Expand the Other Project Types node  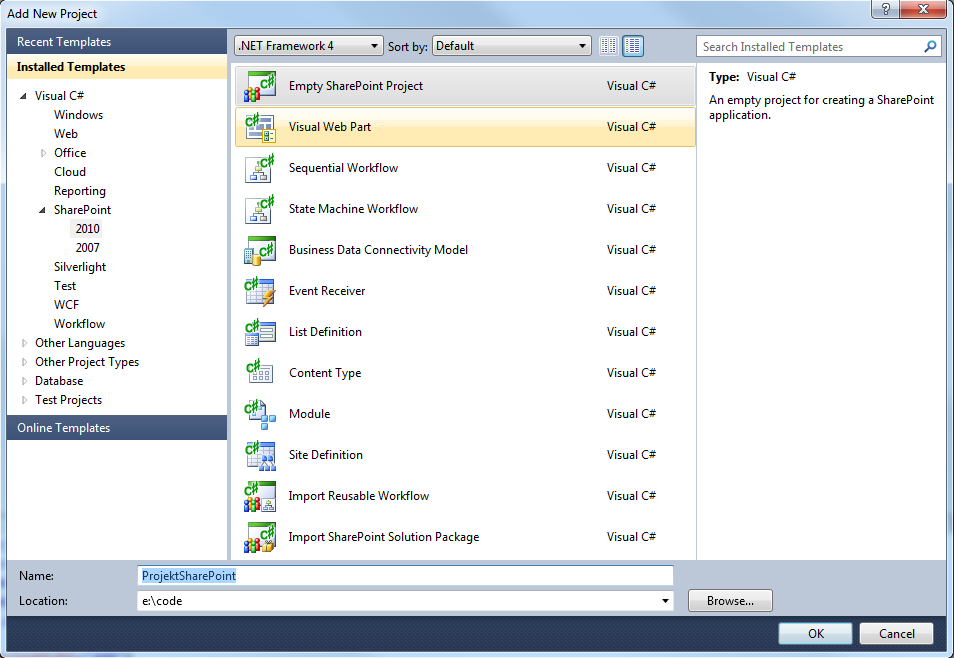coord(24,362)
